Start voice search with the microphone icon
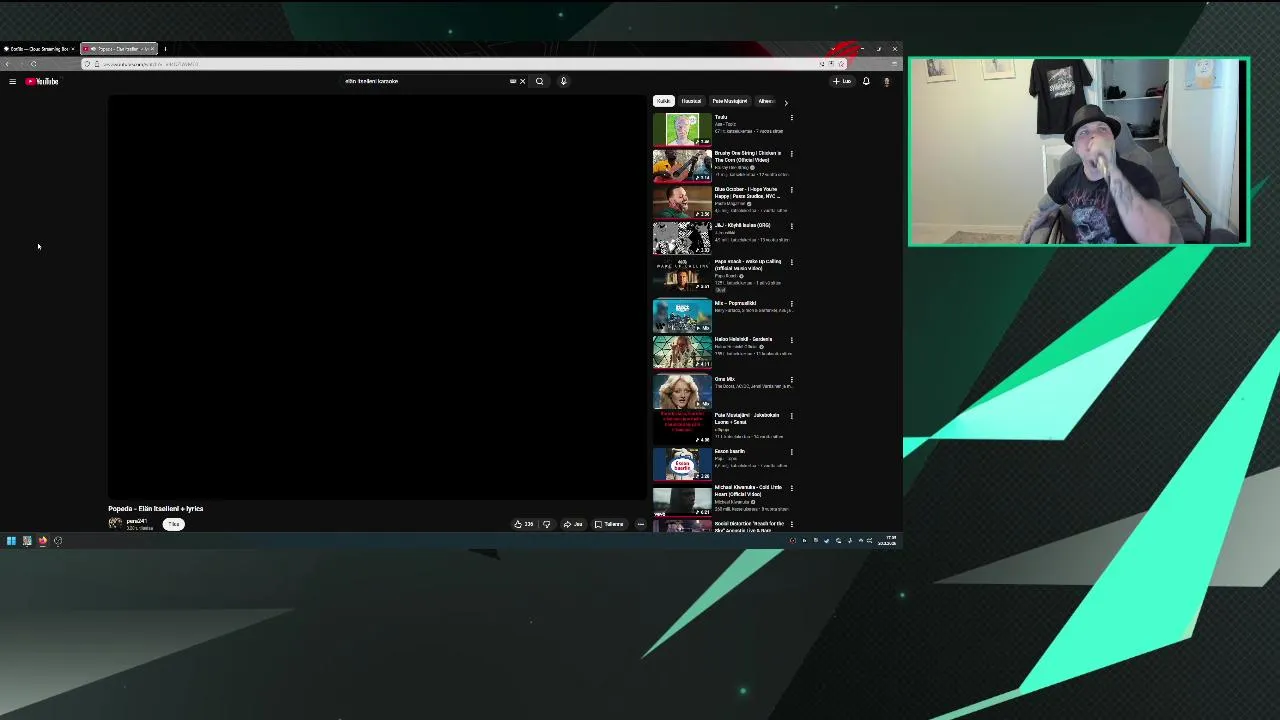 [x=563, y=82]
